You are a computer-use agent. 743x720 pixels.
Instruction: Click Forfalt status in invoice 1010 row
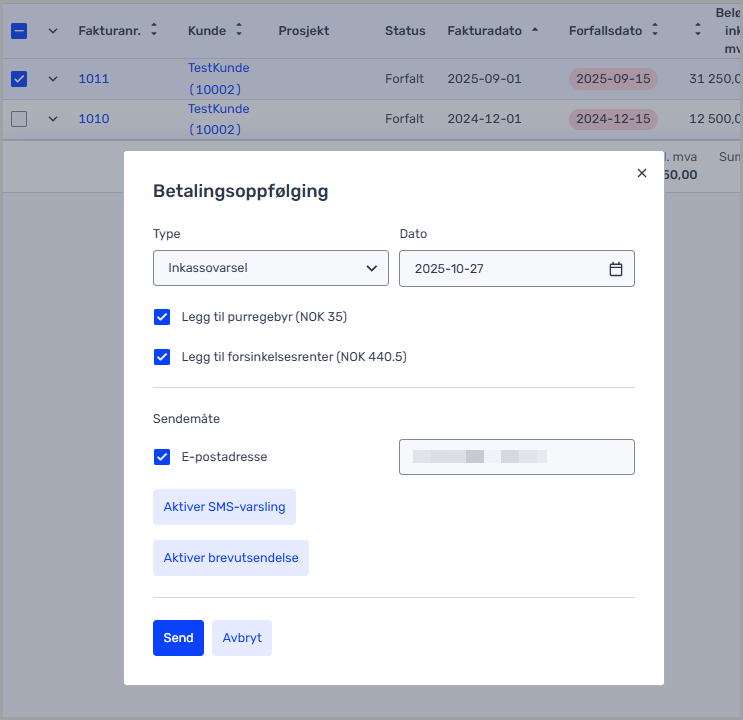click(x=404, y=119)
